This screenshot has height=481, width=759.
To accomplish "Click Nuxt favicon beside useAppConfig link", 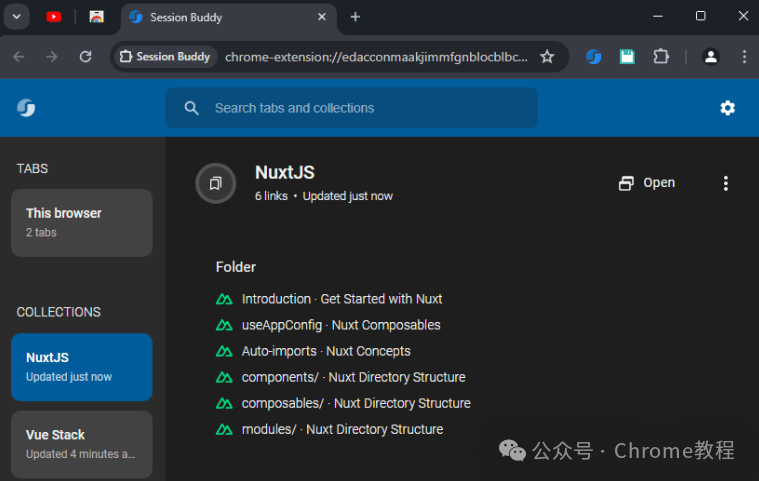I will [x=224, y=325].
